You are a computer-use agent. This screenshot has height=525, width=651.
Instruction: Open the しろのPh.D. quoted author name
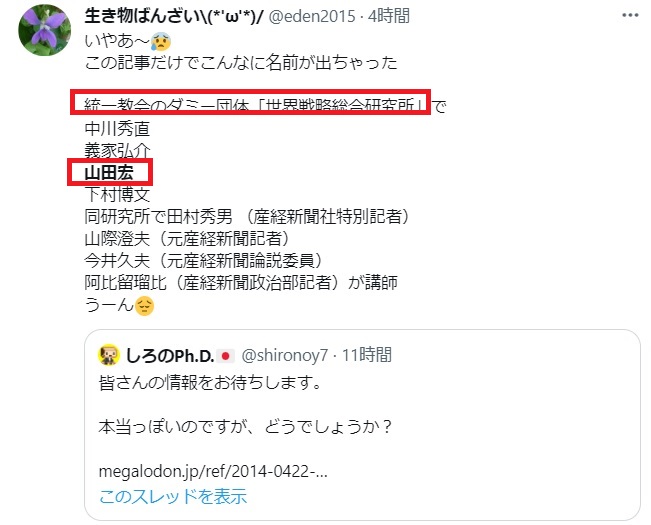click(169, 356)
